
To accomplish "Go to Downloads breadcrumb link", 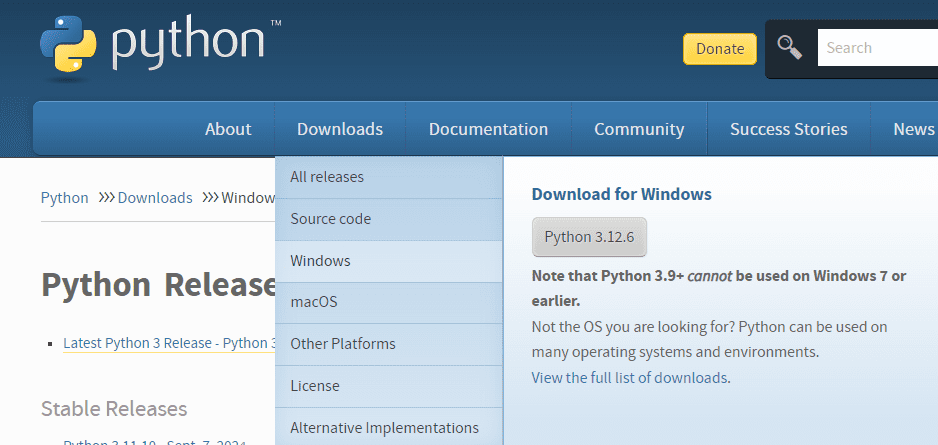I will coord(155,197).
